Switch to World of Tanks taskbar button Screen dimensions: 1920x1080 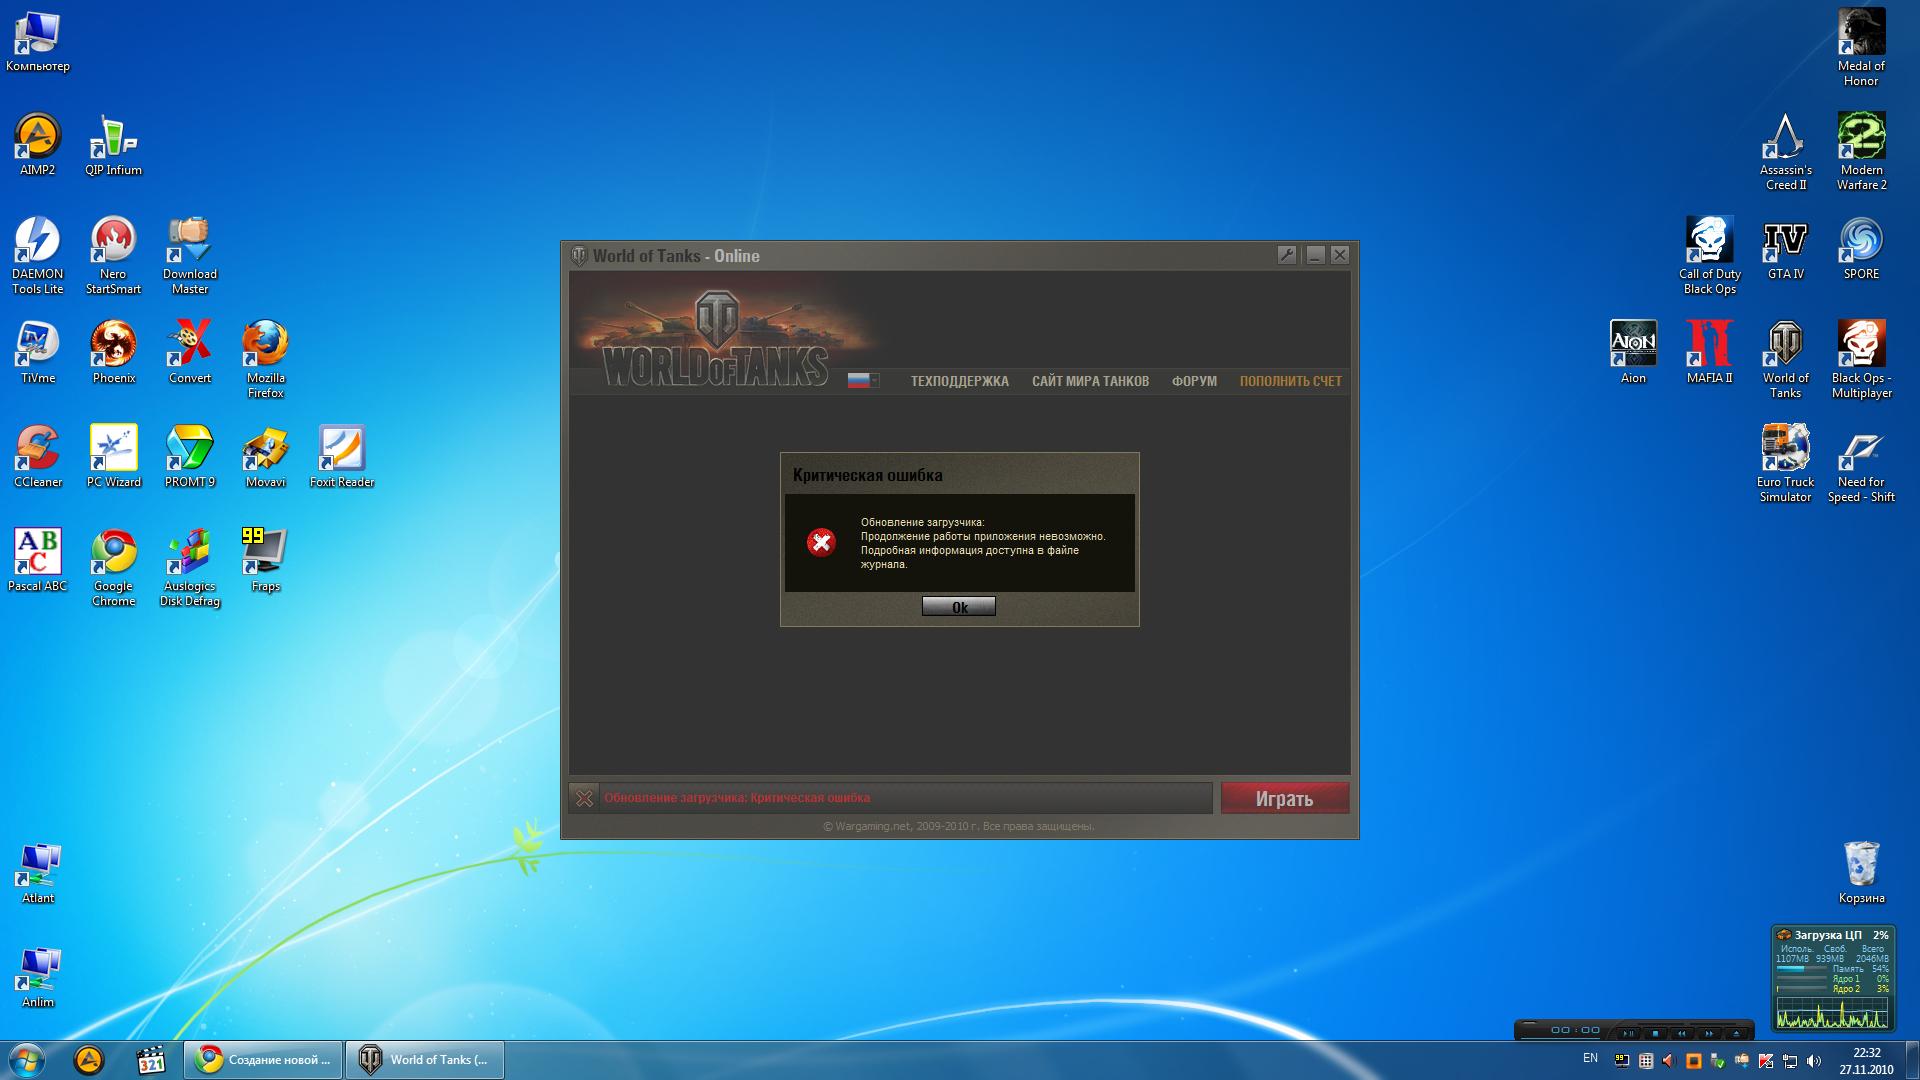pos(425,1060)
